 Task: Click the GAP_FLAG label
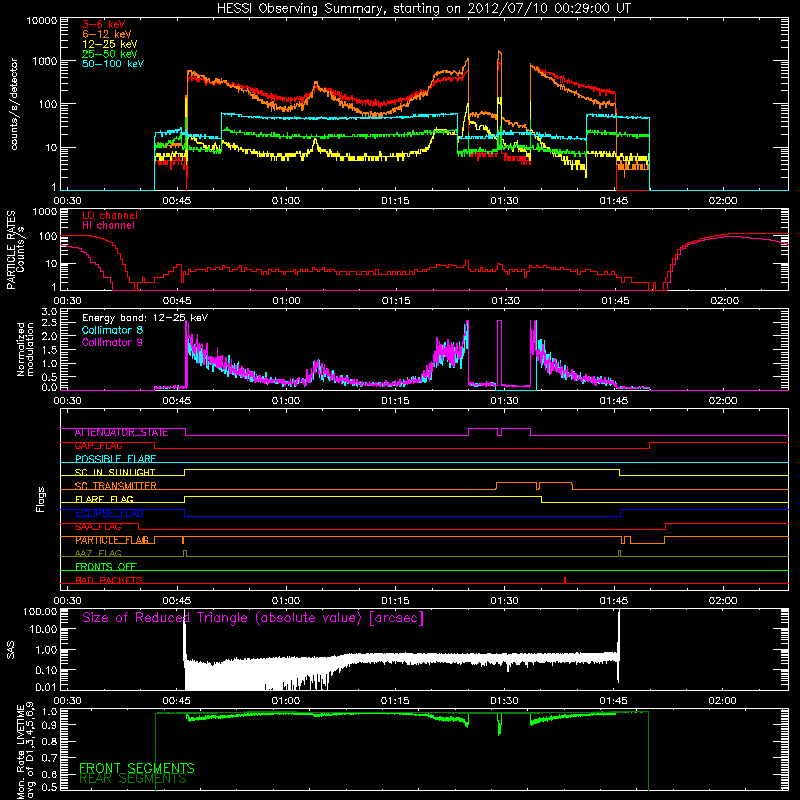click(98, 445)
